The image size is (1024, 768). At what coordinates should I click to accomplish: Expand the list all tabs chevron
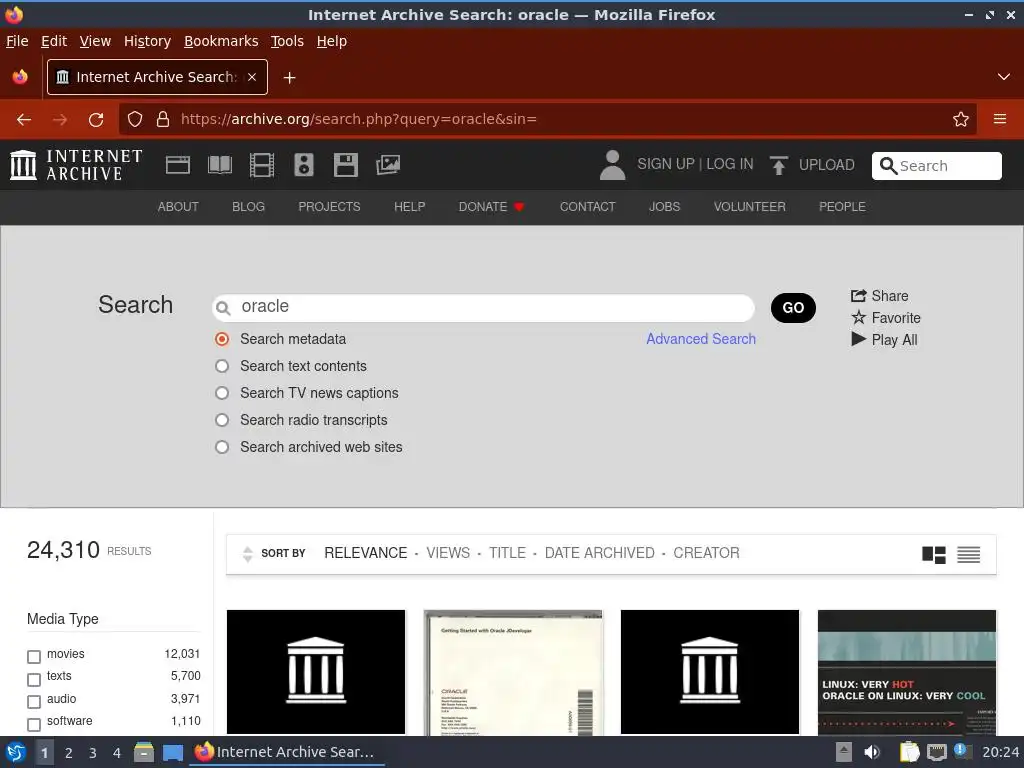[x=1004, y=77]
